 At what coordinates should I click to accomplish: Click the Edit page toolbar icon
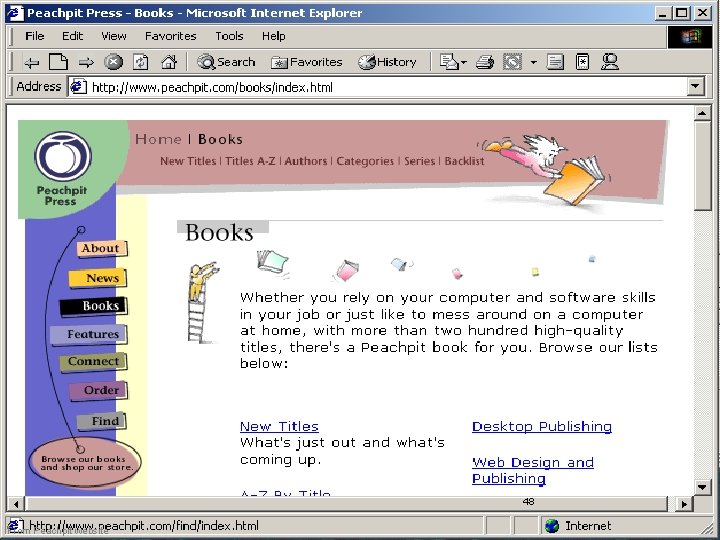[x=512, y=62]
